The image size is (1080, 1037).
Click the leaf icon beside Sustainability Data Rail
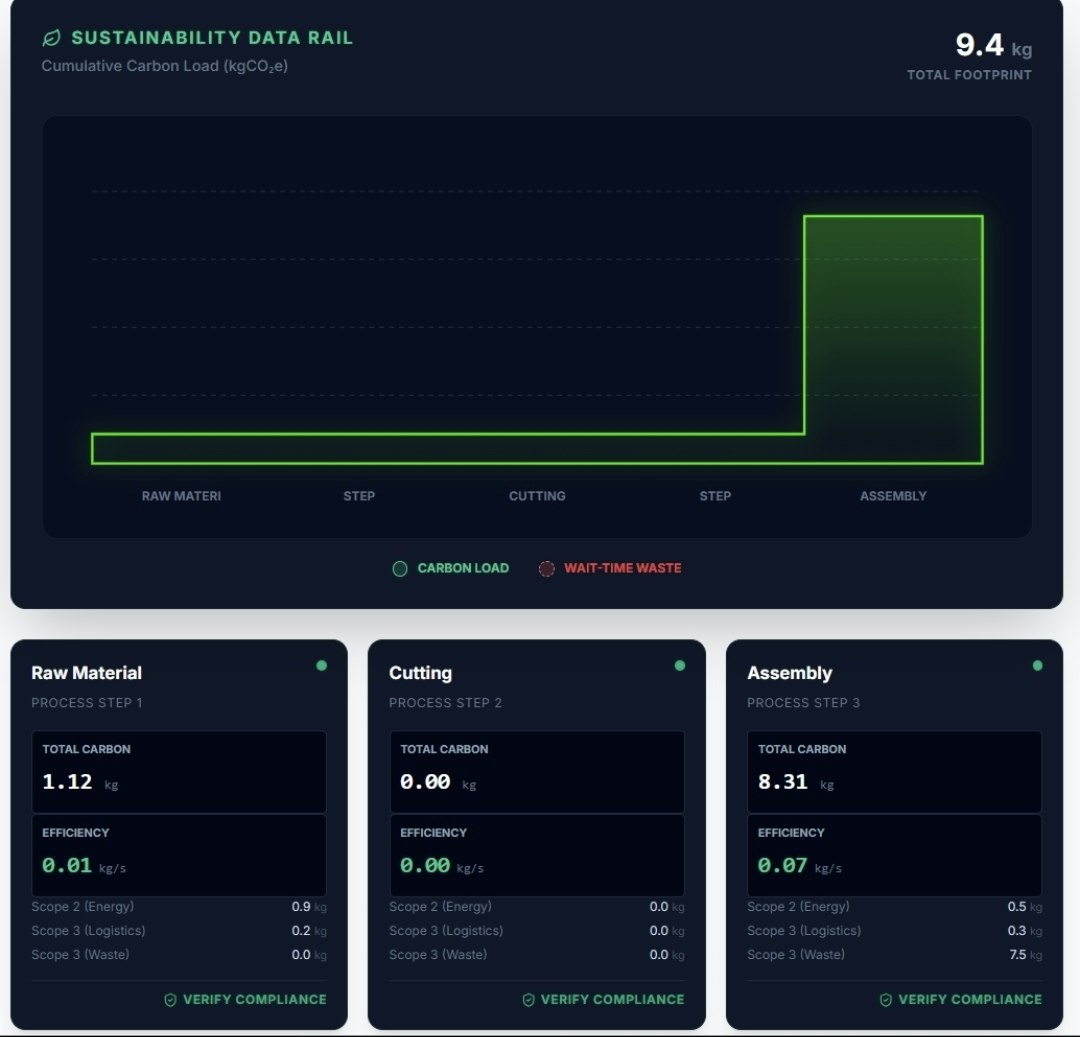click(x=52, y=37)
